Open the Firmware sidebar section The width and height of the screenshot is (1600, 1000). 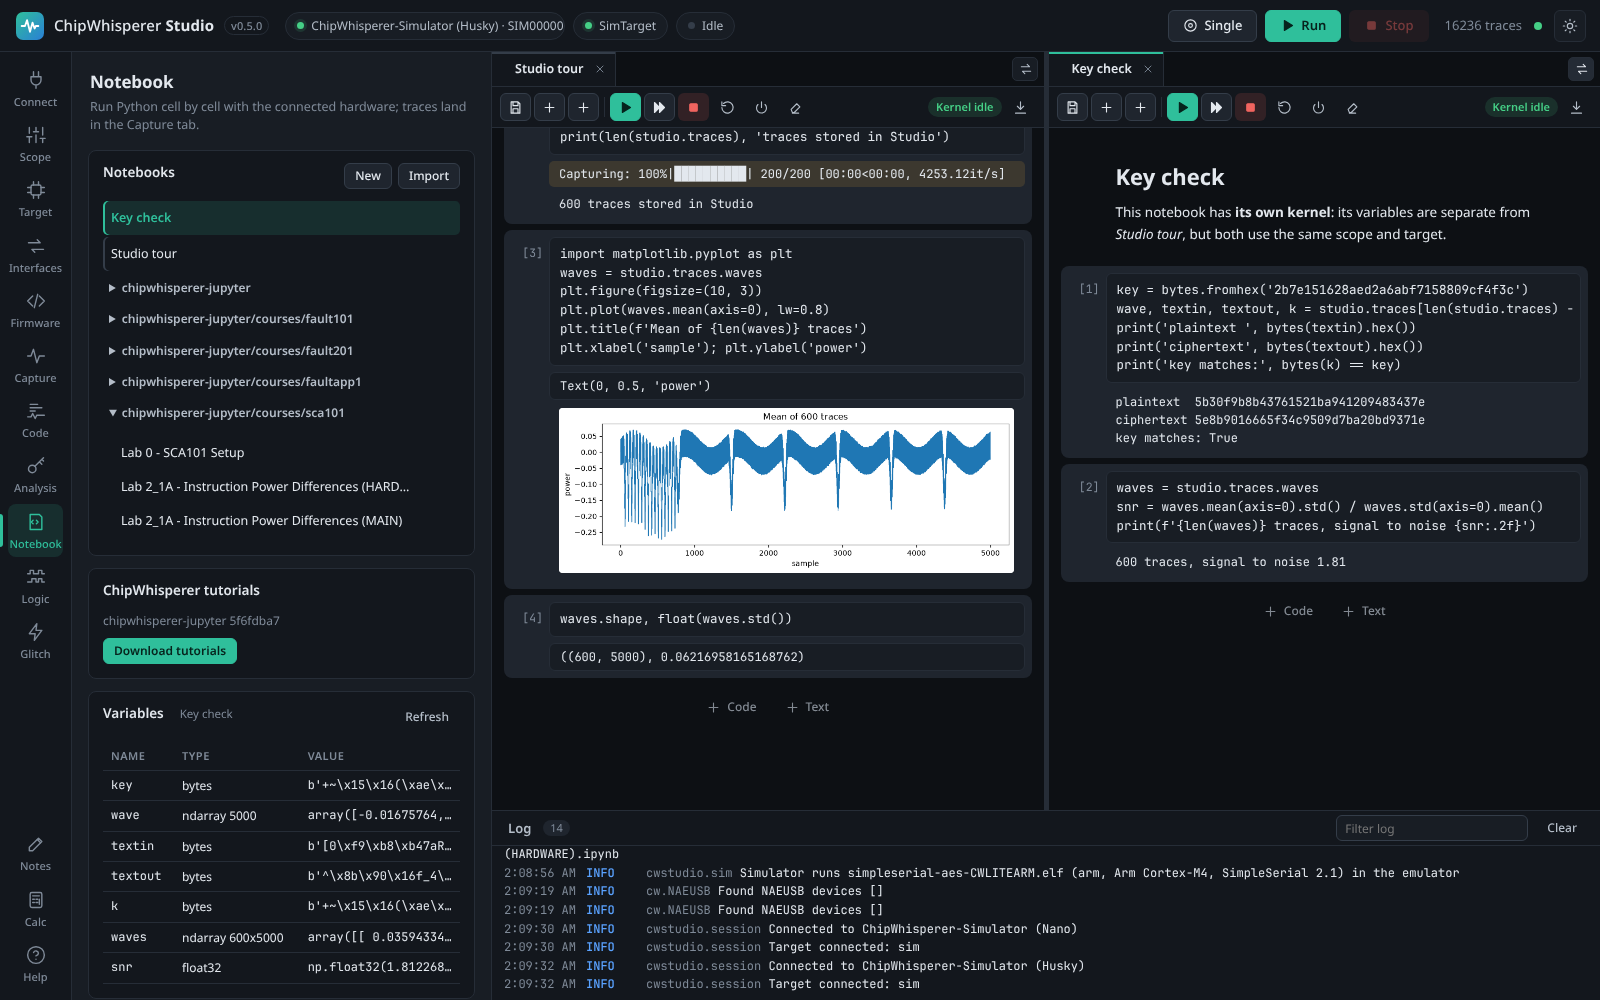(35, 311)
